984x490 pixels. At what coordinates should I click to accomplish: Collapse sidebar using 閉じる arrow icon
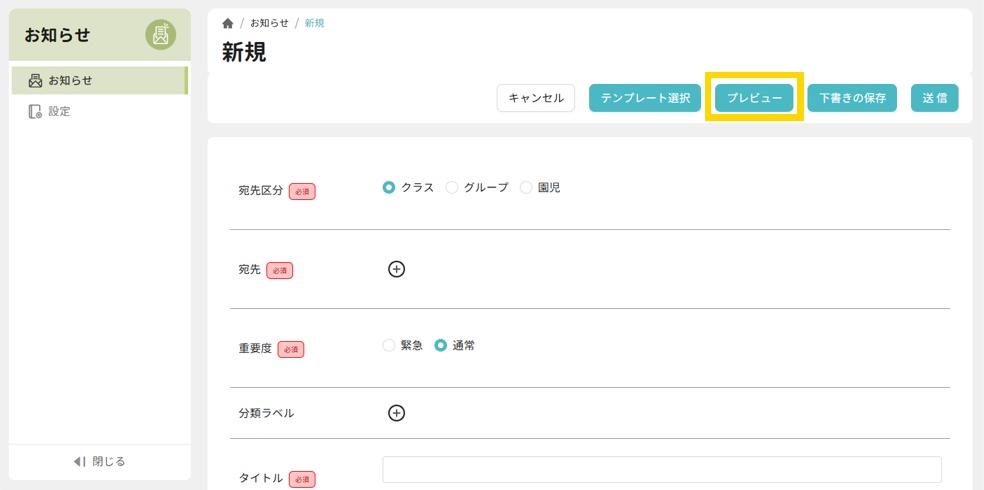(80, 461)
